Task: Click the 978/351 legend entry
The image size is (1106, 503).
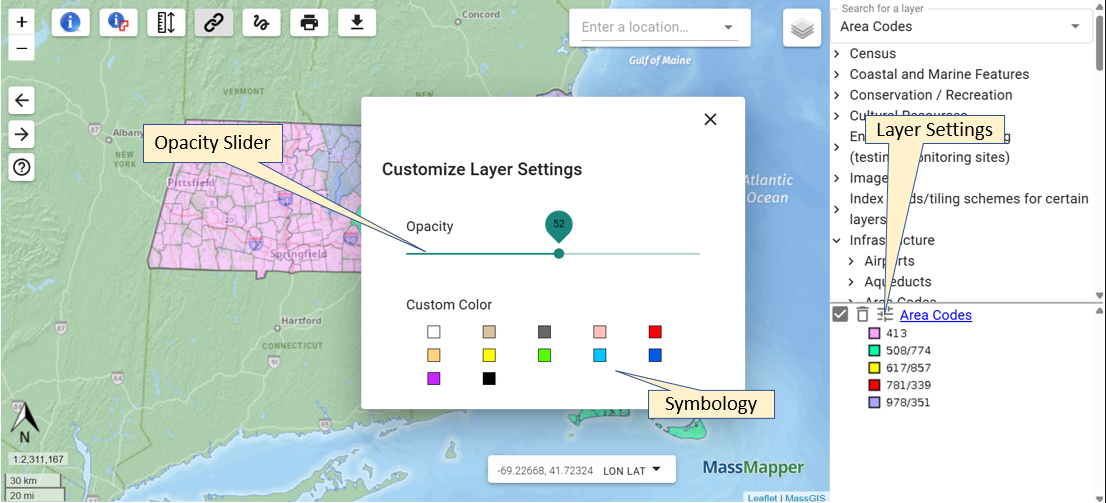Action: [898, 402]
